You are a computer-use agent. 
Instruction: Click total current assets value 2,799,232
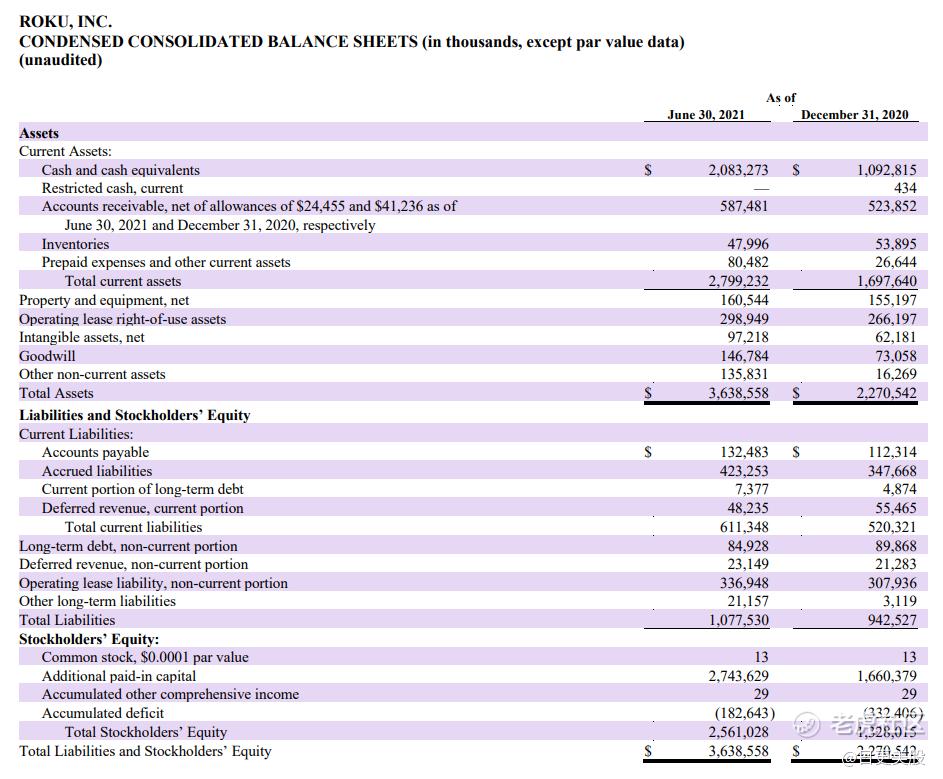738,281
